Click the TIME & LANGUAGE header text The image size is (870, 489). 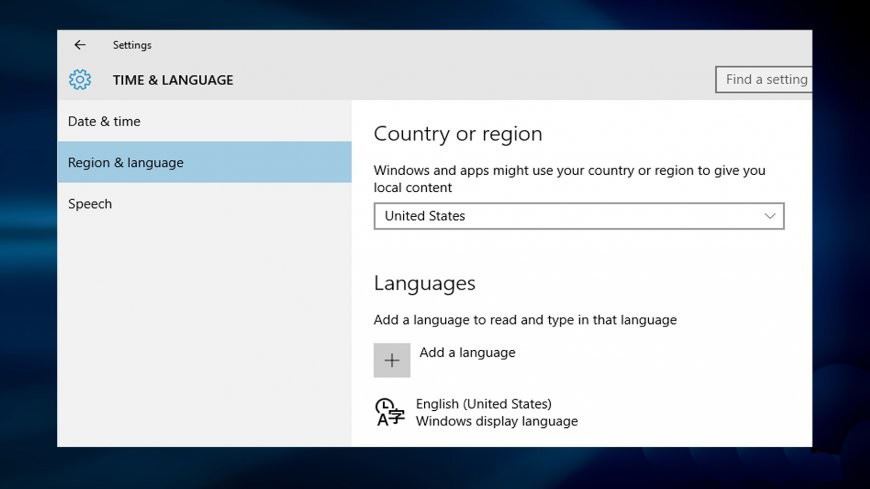point(173,80)
